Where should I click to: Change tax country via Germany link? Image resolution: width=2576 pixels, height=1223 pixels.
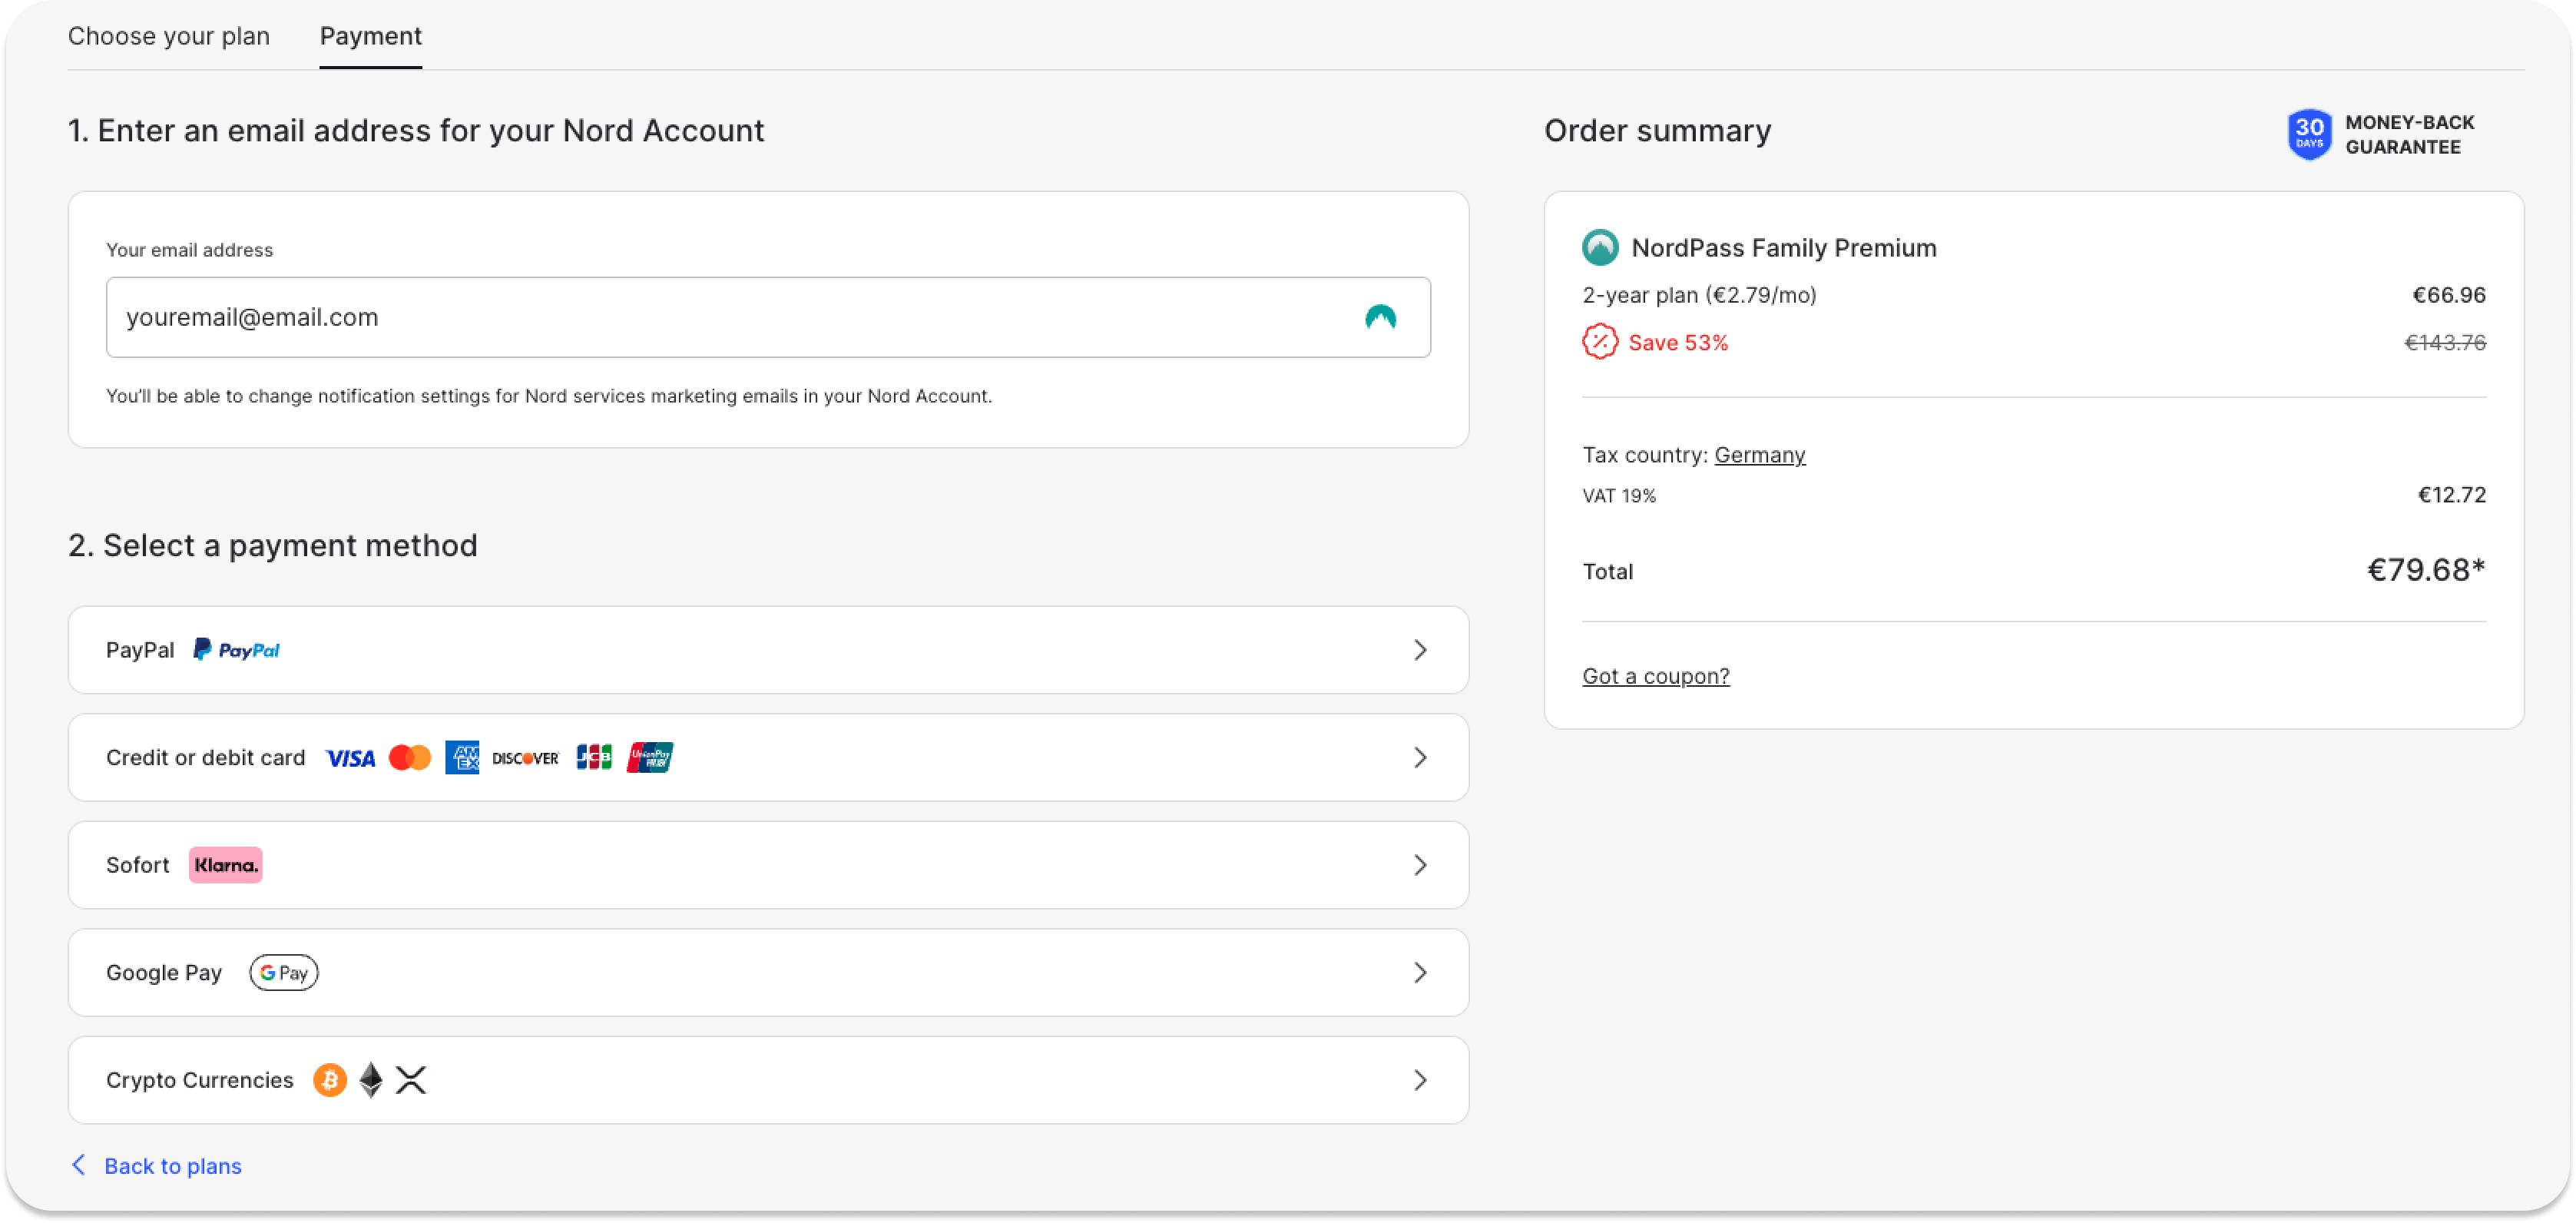coord(1759,455)
